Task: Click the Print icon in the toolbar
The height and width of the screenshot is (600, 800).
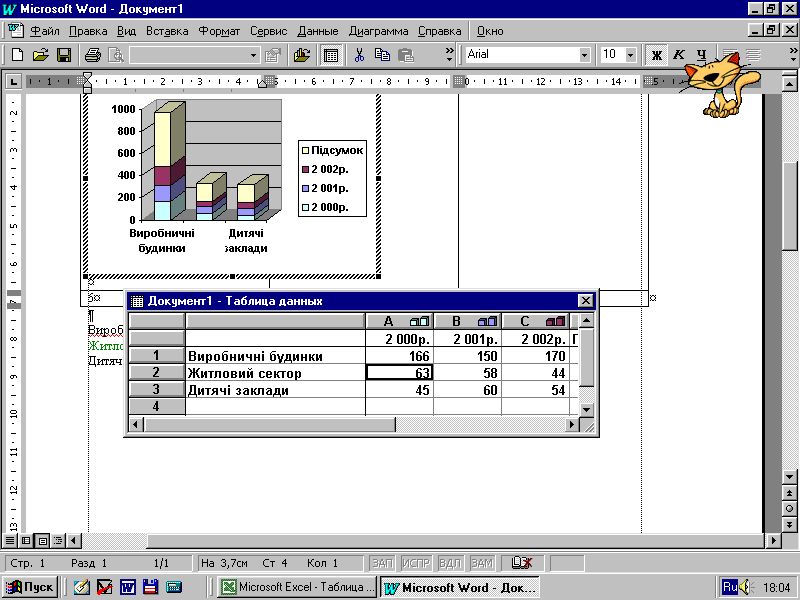Action: (93, 55)
